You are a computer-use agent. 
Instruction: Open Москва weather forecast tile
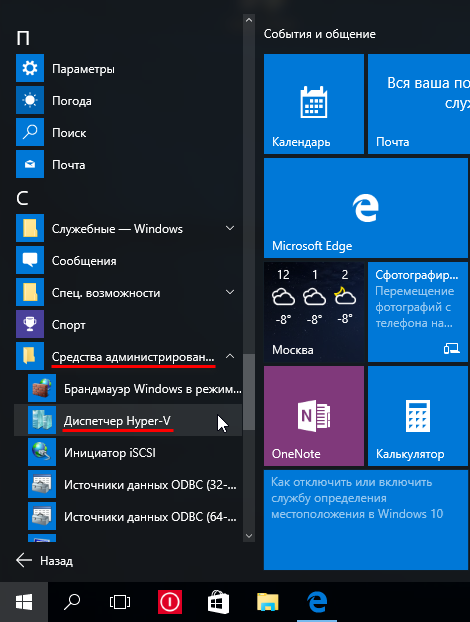pos(314,312)
